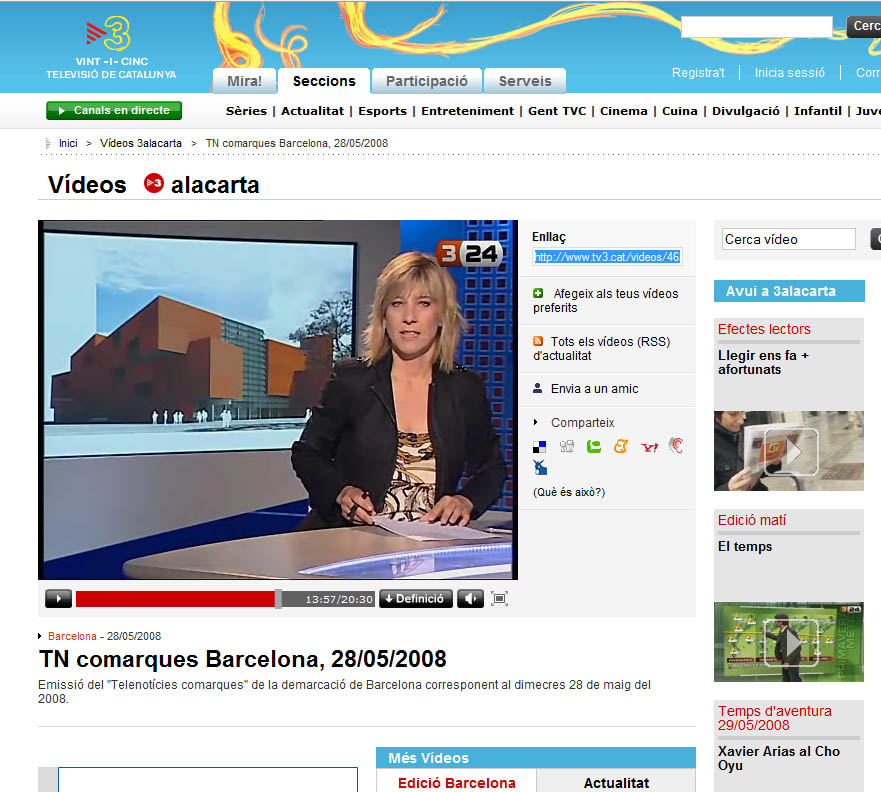Click the red 3alacarta logo icon
The width and height of the screenshot is (881, 792).
coord(153,183)
